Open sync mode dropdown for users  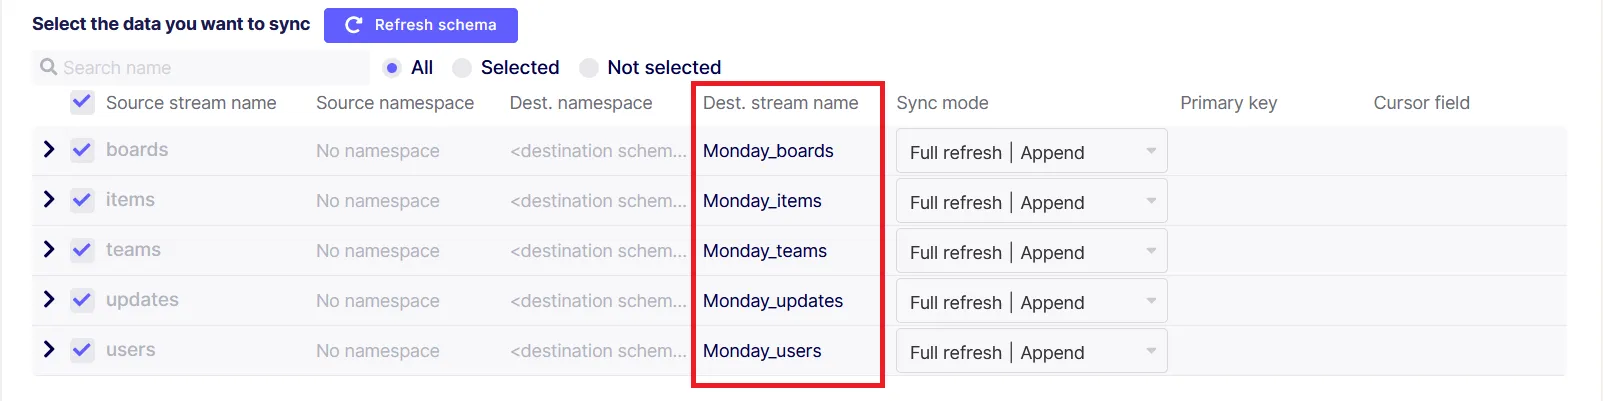coord(1032,351)
